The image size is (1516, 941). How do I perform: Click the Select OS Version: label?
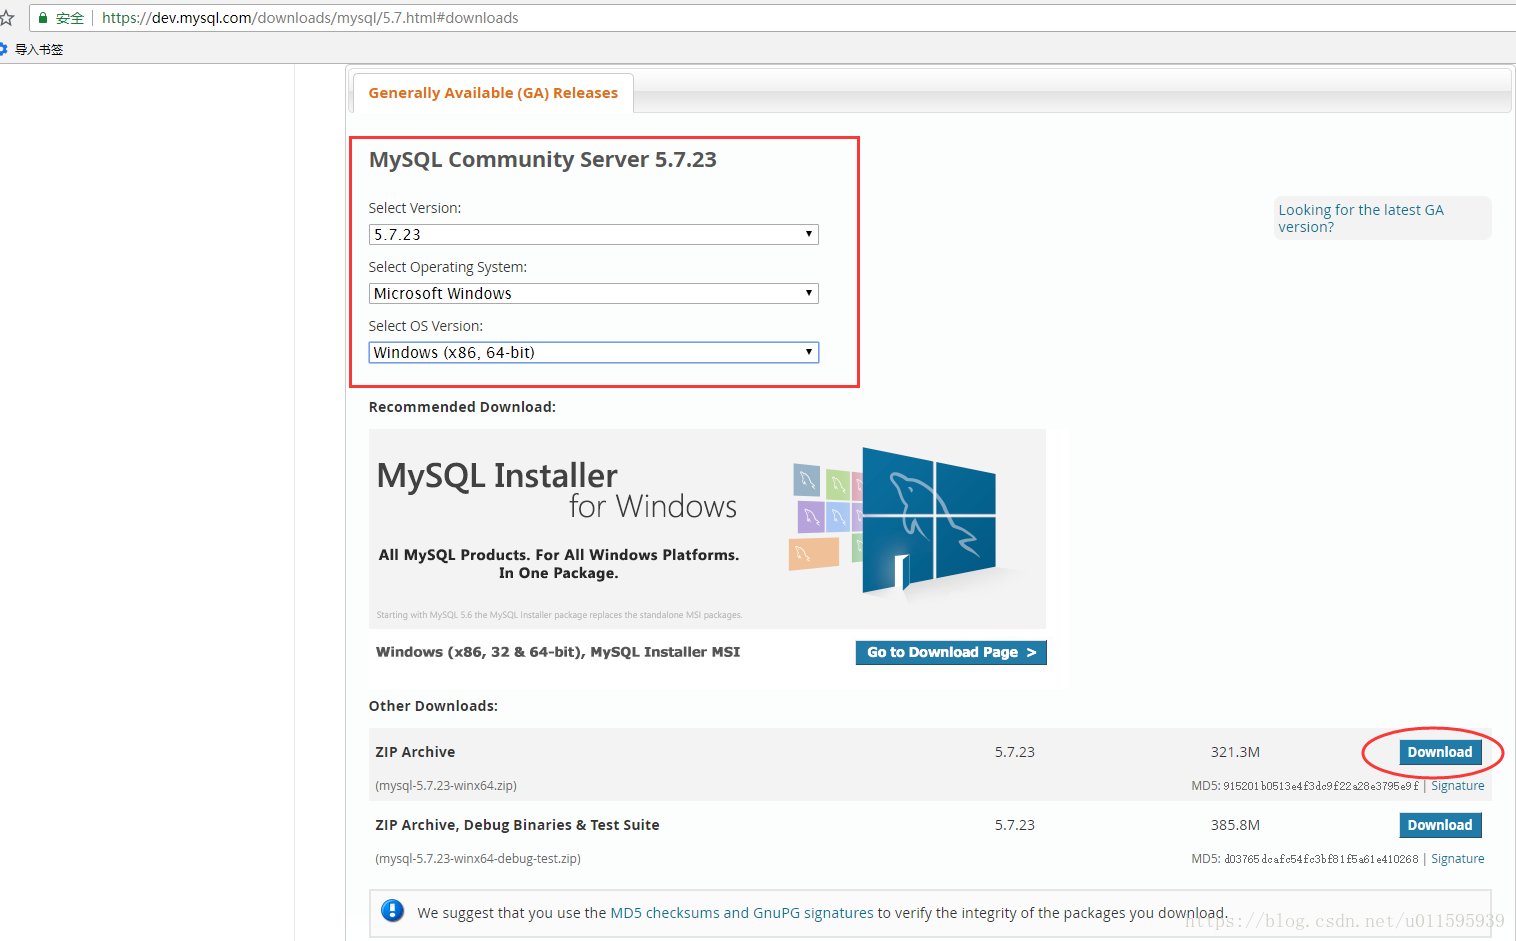pyautogui.click(x=426, y=326)
